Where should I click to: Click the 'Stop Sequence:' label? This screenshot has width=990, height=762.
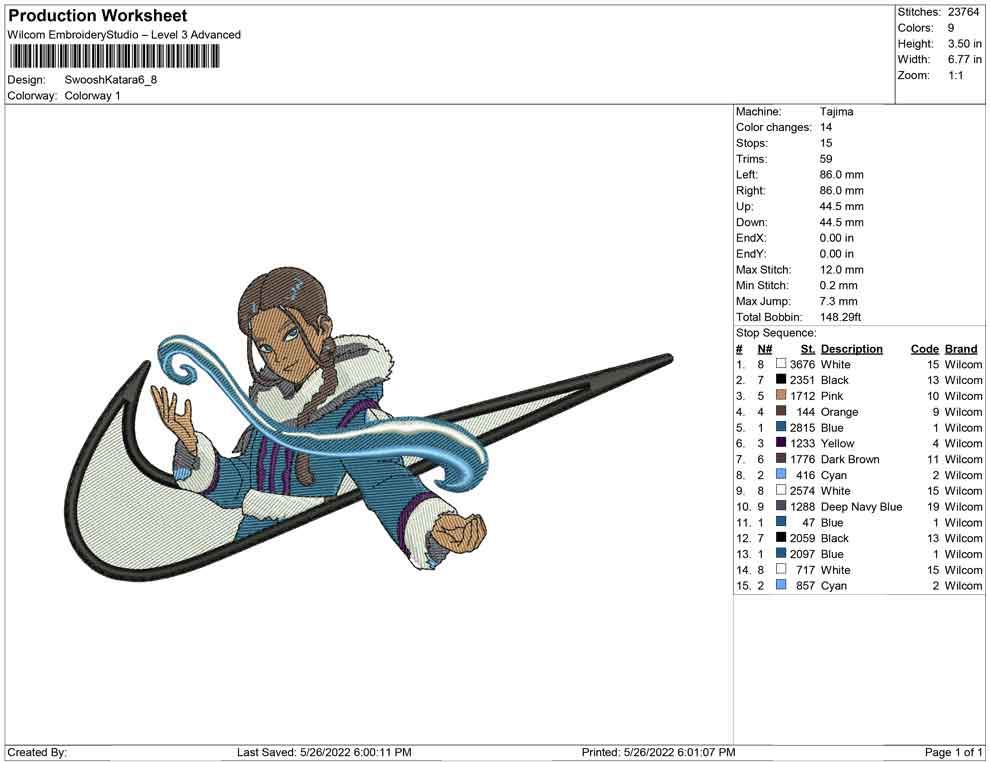[776, 333]
